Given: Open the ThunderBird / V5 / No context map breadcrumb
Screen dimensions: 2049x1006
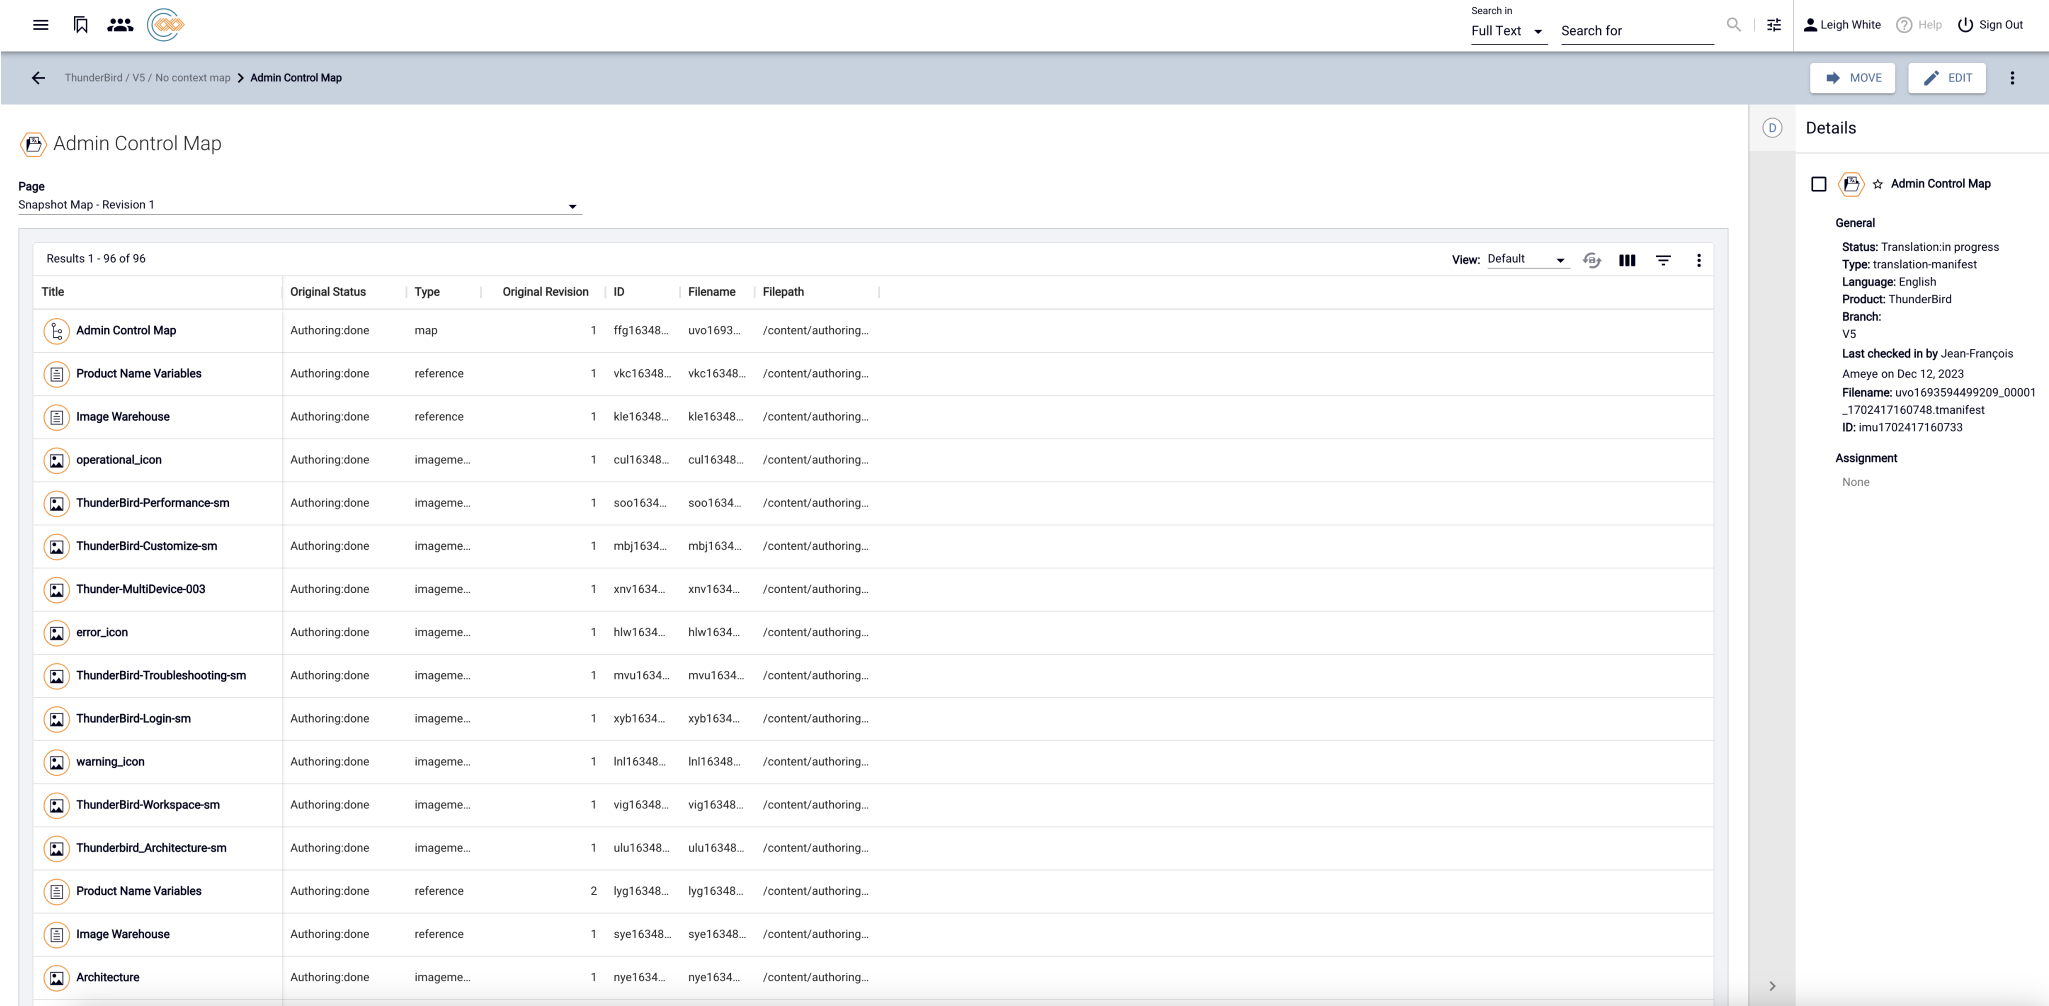Looking at the screenshot, I should coord(148,78).
